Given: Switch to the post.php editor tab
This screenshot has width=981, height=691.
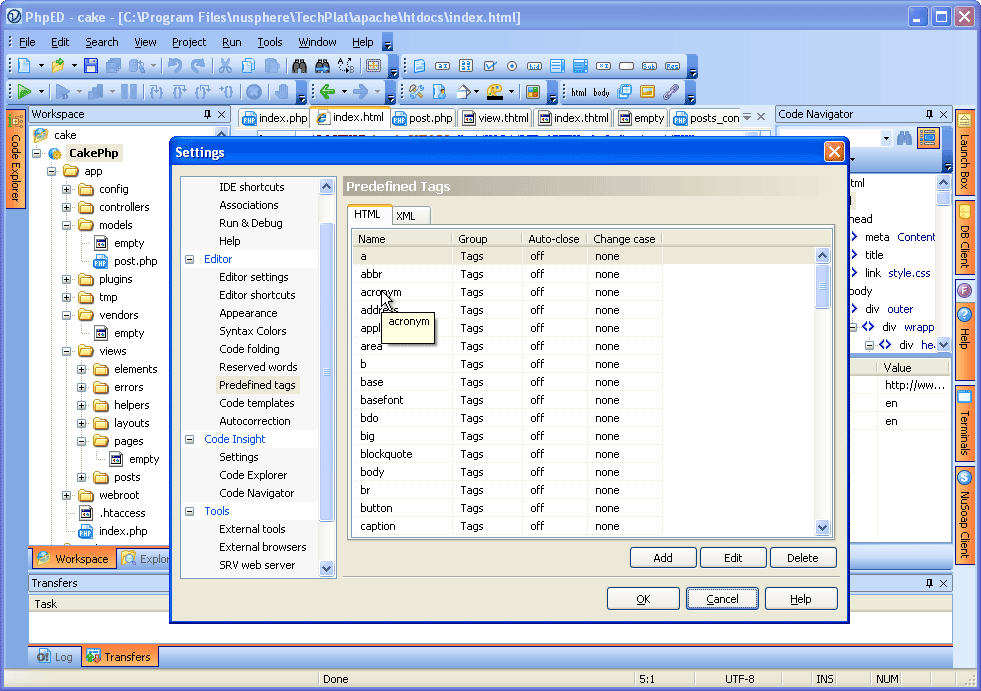Looking at the screenshot, I should [x=424, y=118].
